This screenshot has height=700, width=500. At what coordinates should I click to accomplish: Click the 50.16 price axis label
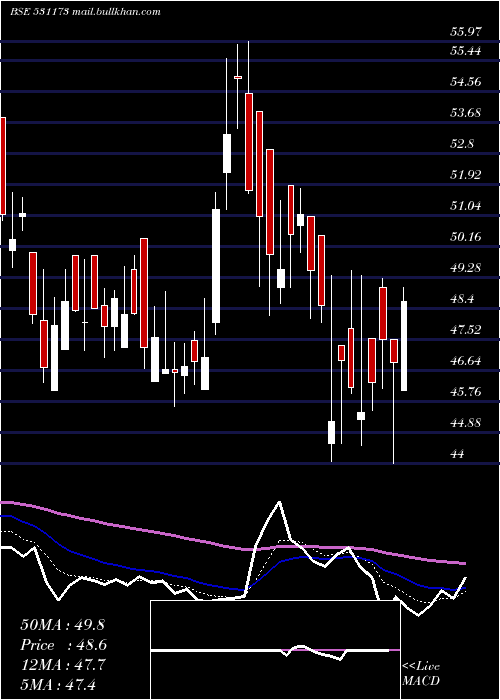(466, 237)
